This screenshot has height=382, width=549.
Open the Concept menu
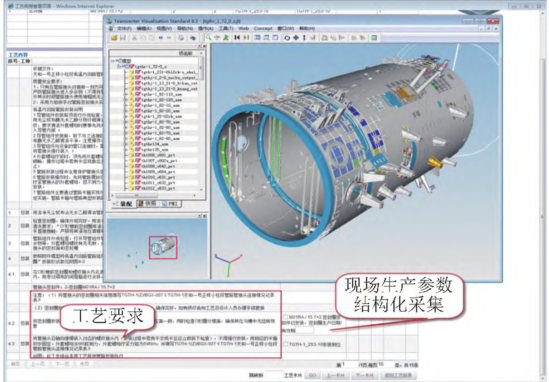(x=263, y=28)
